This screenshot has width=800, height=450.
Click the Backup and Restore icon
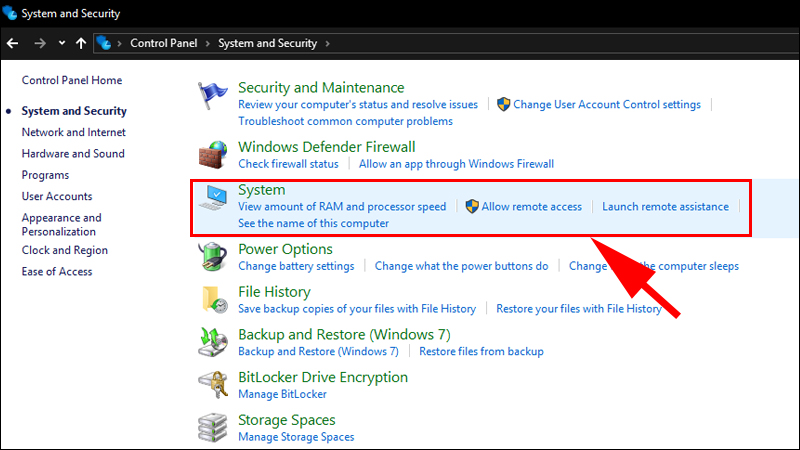[212, 342]
